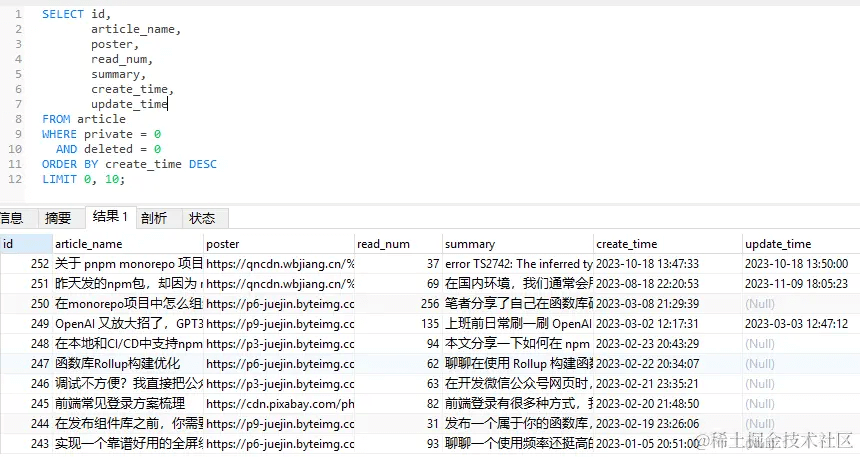
Task: Select create_time cell 2023-10-18 13:47:33
Action: point(667,264)
